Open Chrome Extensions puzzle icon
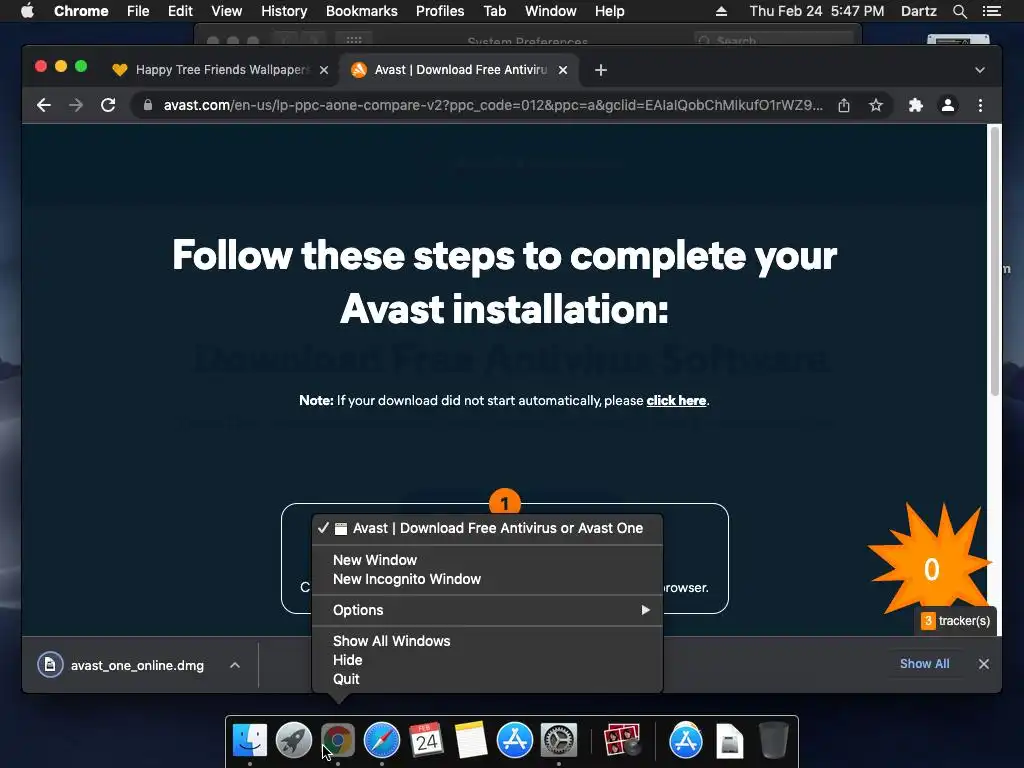Viewport: 1024px width, 768px height. 916,105
